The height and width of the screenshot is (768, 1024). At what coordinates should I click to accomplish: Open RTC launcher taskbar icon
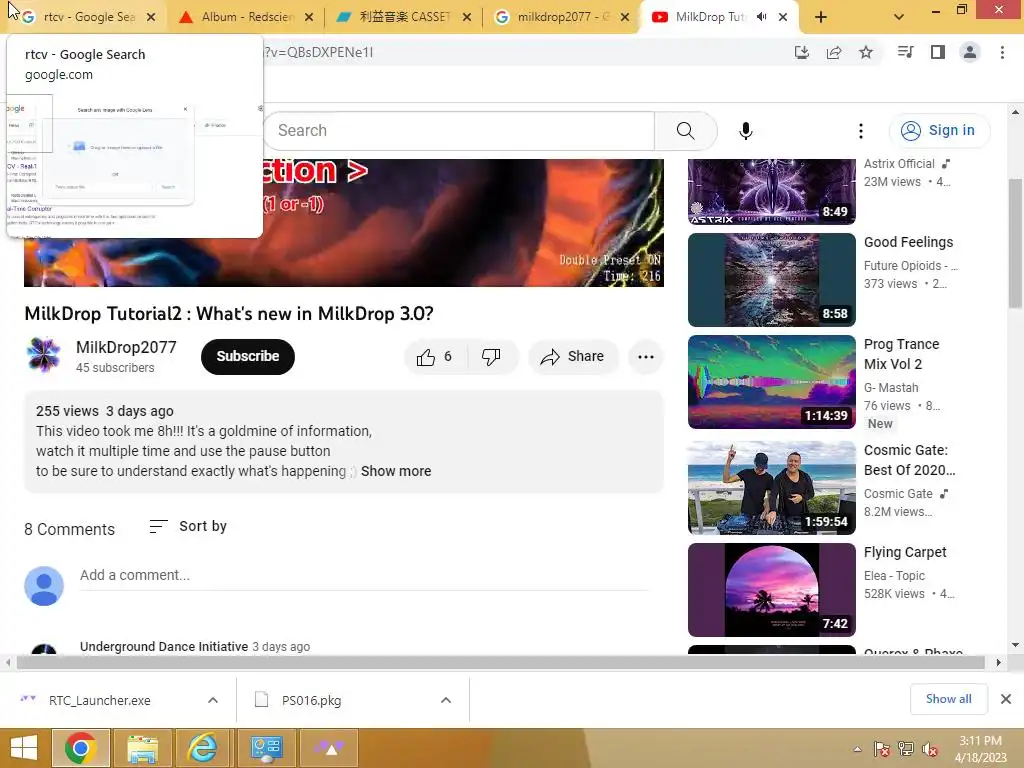(x=329, y=748)
